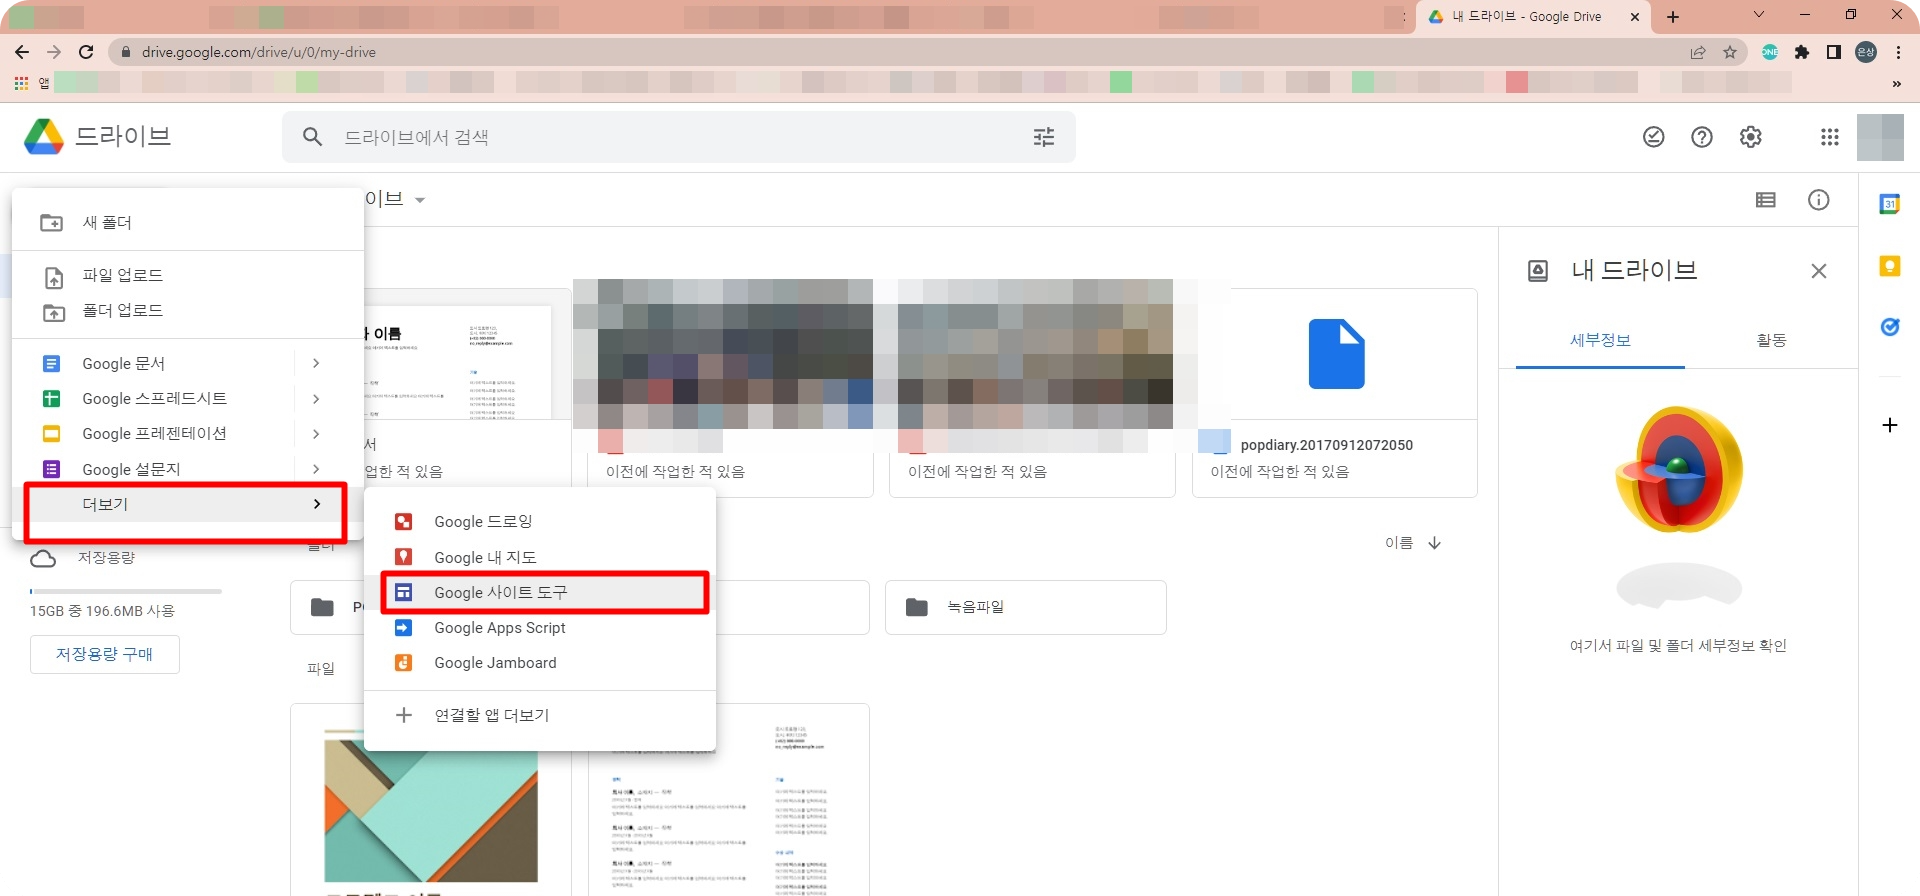The height and width of the screenshot is (896, 1920).
Task: Open the 녹음파일 folder
Action: pyautogui.click(x=1026, y=607)
